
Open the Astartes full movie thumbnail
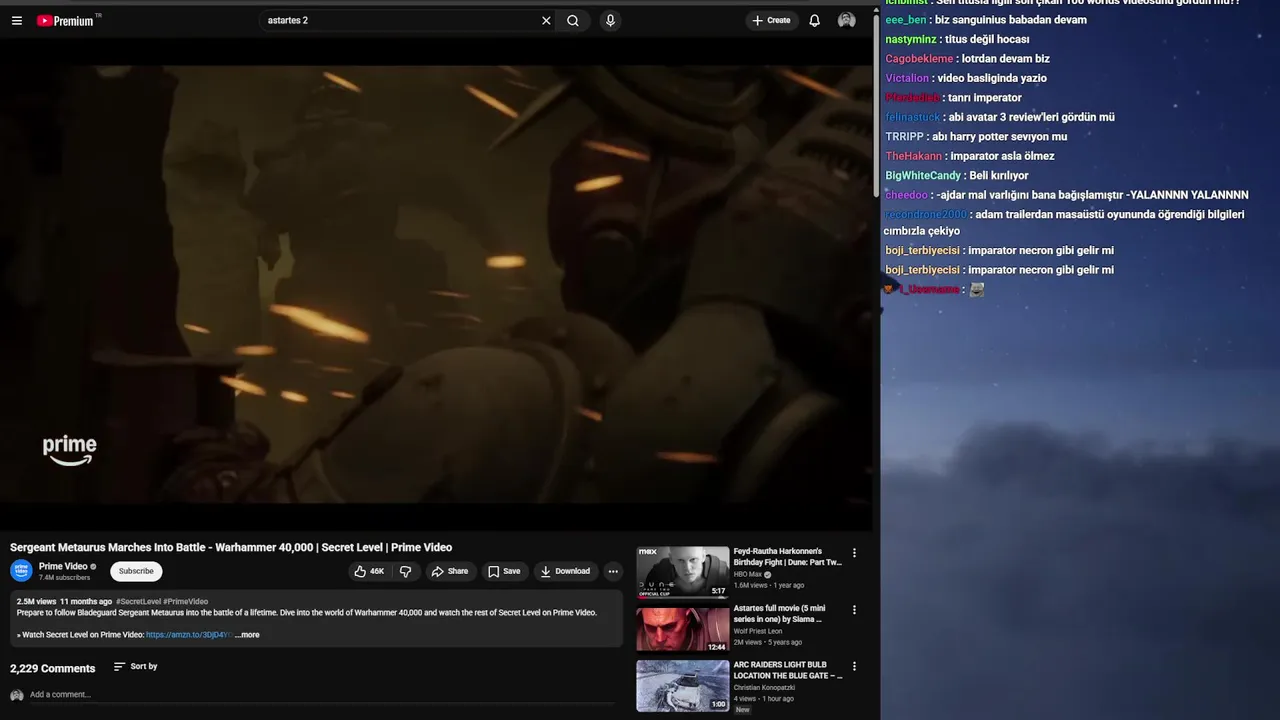(683, 629)
